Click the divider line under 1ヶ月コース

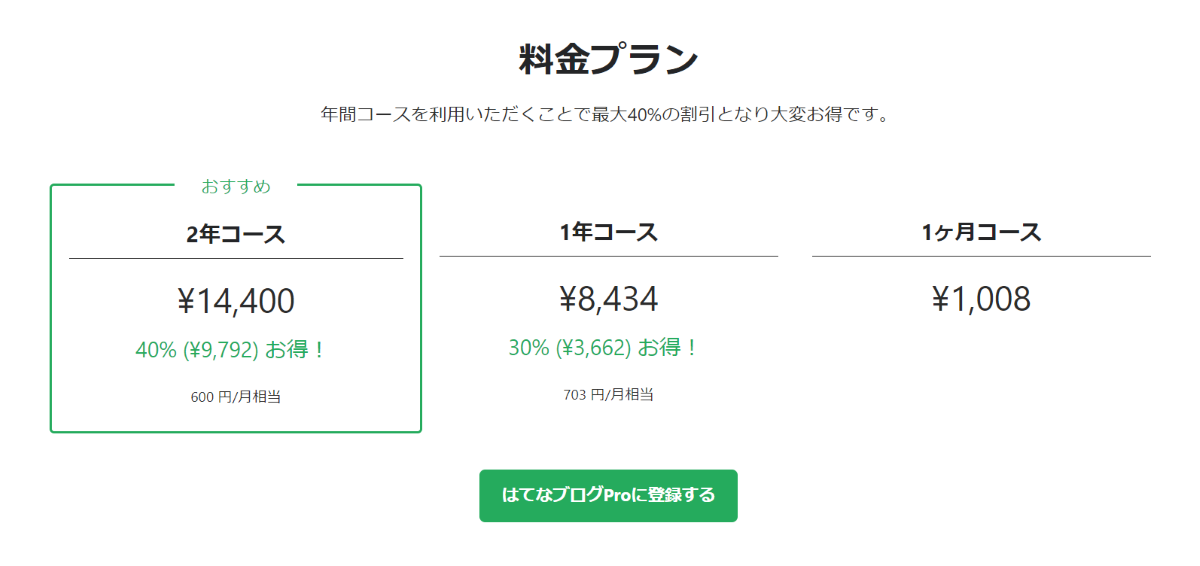981,256
